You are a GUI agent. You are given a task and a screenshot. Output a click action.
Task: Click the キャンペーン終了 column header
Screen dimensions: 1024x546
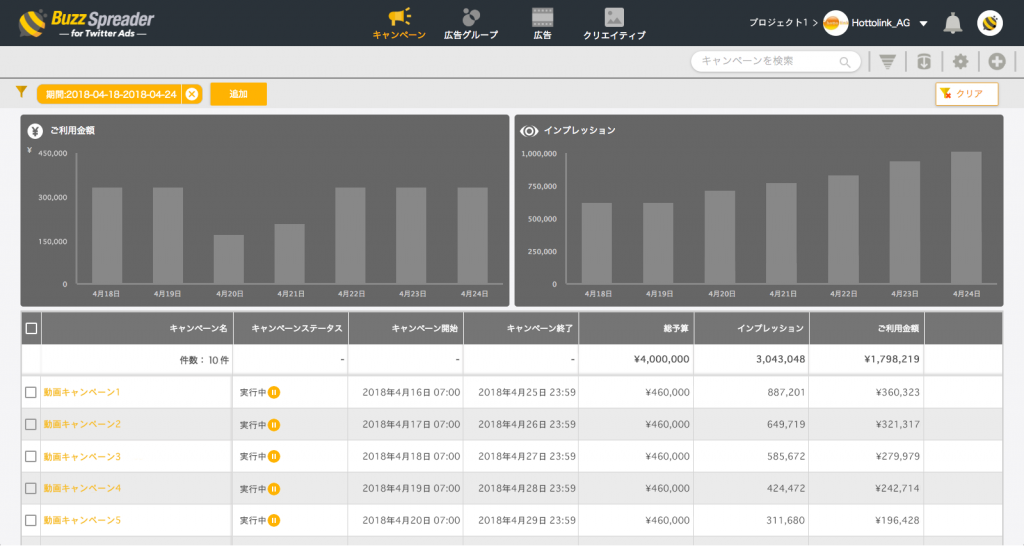(x=521, y=329)
